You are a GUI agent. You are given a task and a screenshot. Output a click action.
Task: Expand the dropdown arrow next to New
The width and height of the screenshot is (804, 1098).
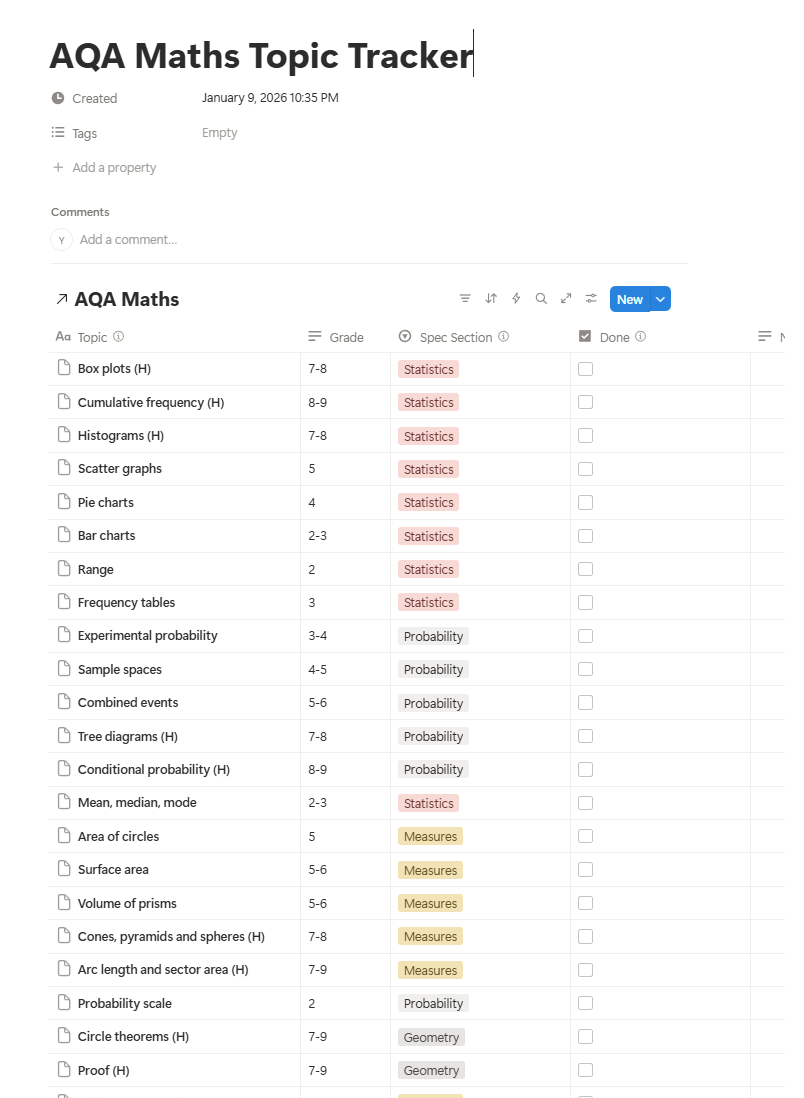pos(660,299)
